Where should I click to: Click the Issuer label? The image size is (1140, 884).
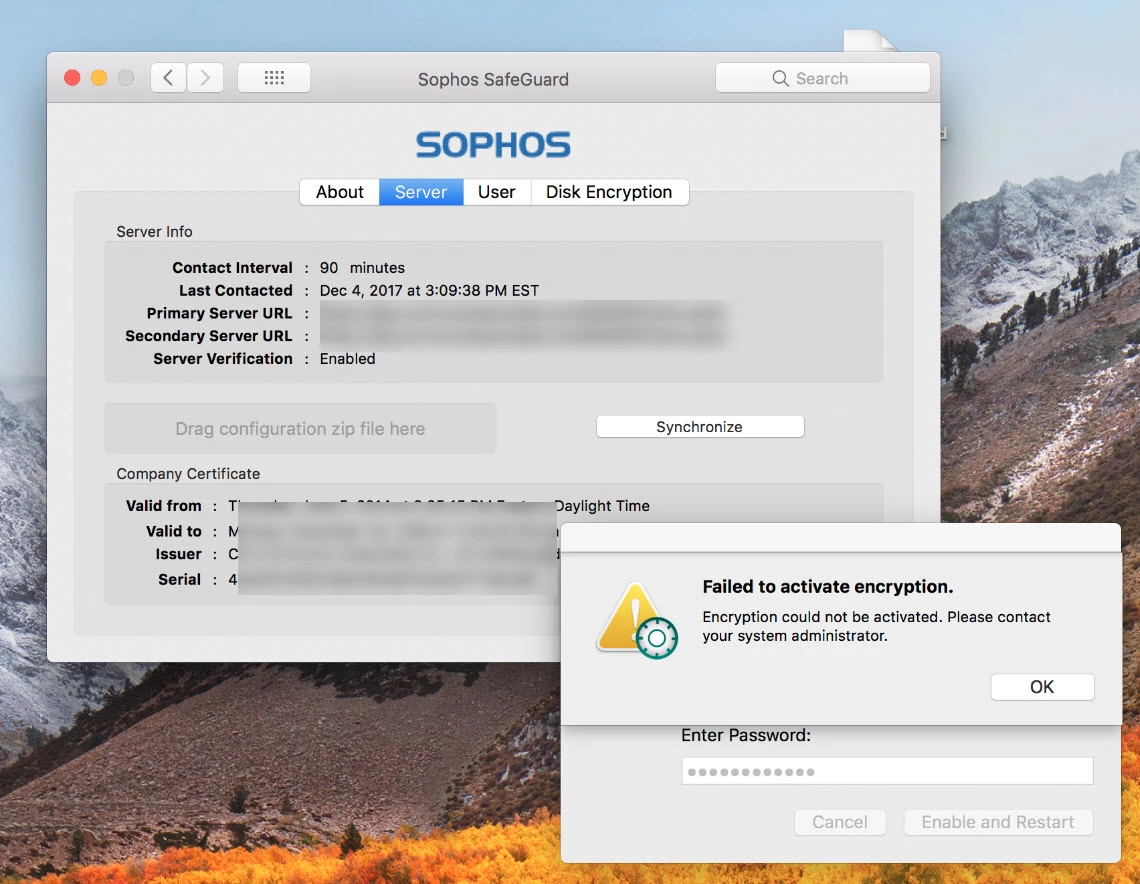click(x=178, y=554)
